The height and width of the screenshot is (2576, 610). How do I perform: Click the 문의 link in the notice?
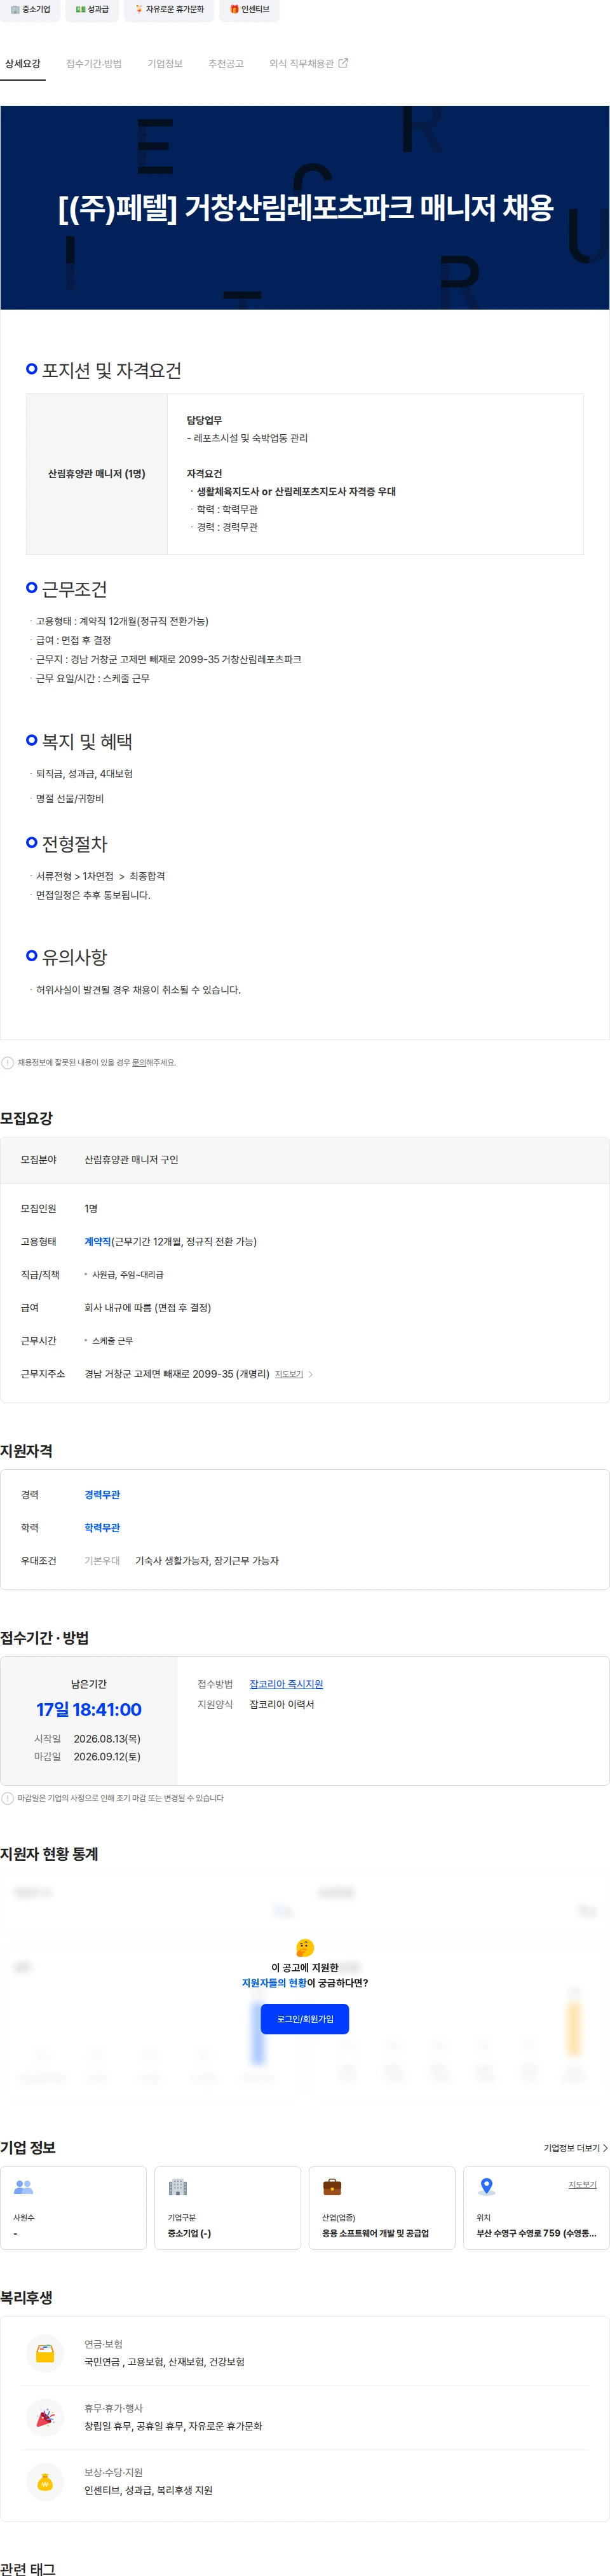coord(139,1063)
